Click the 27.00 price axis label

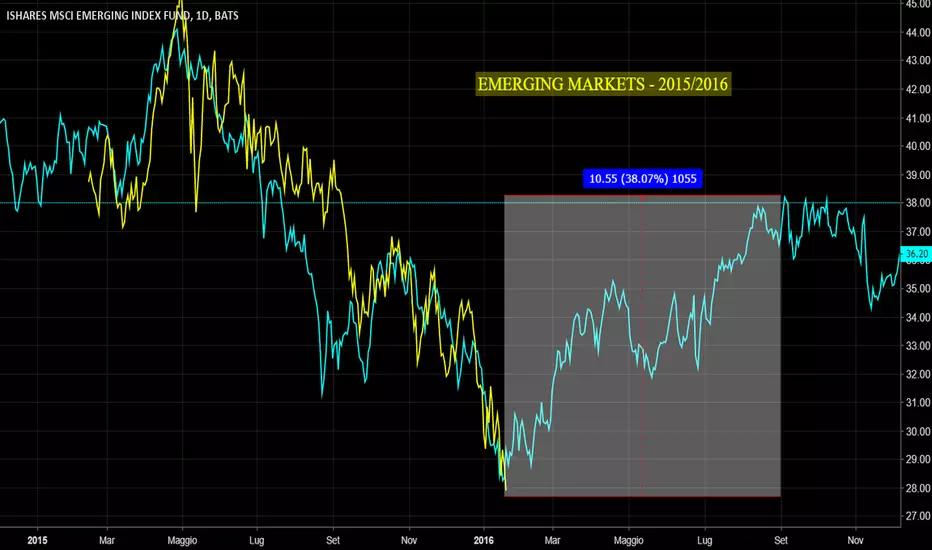[x=918, y=516]
